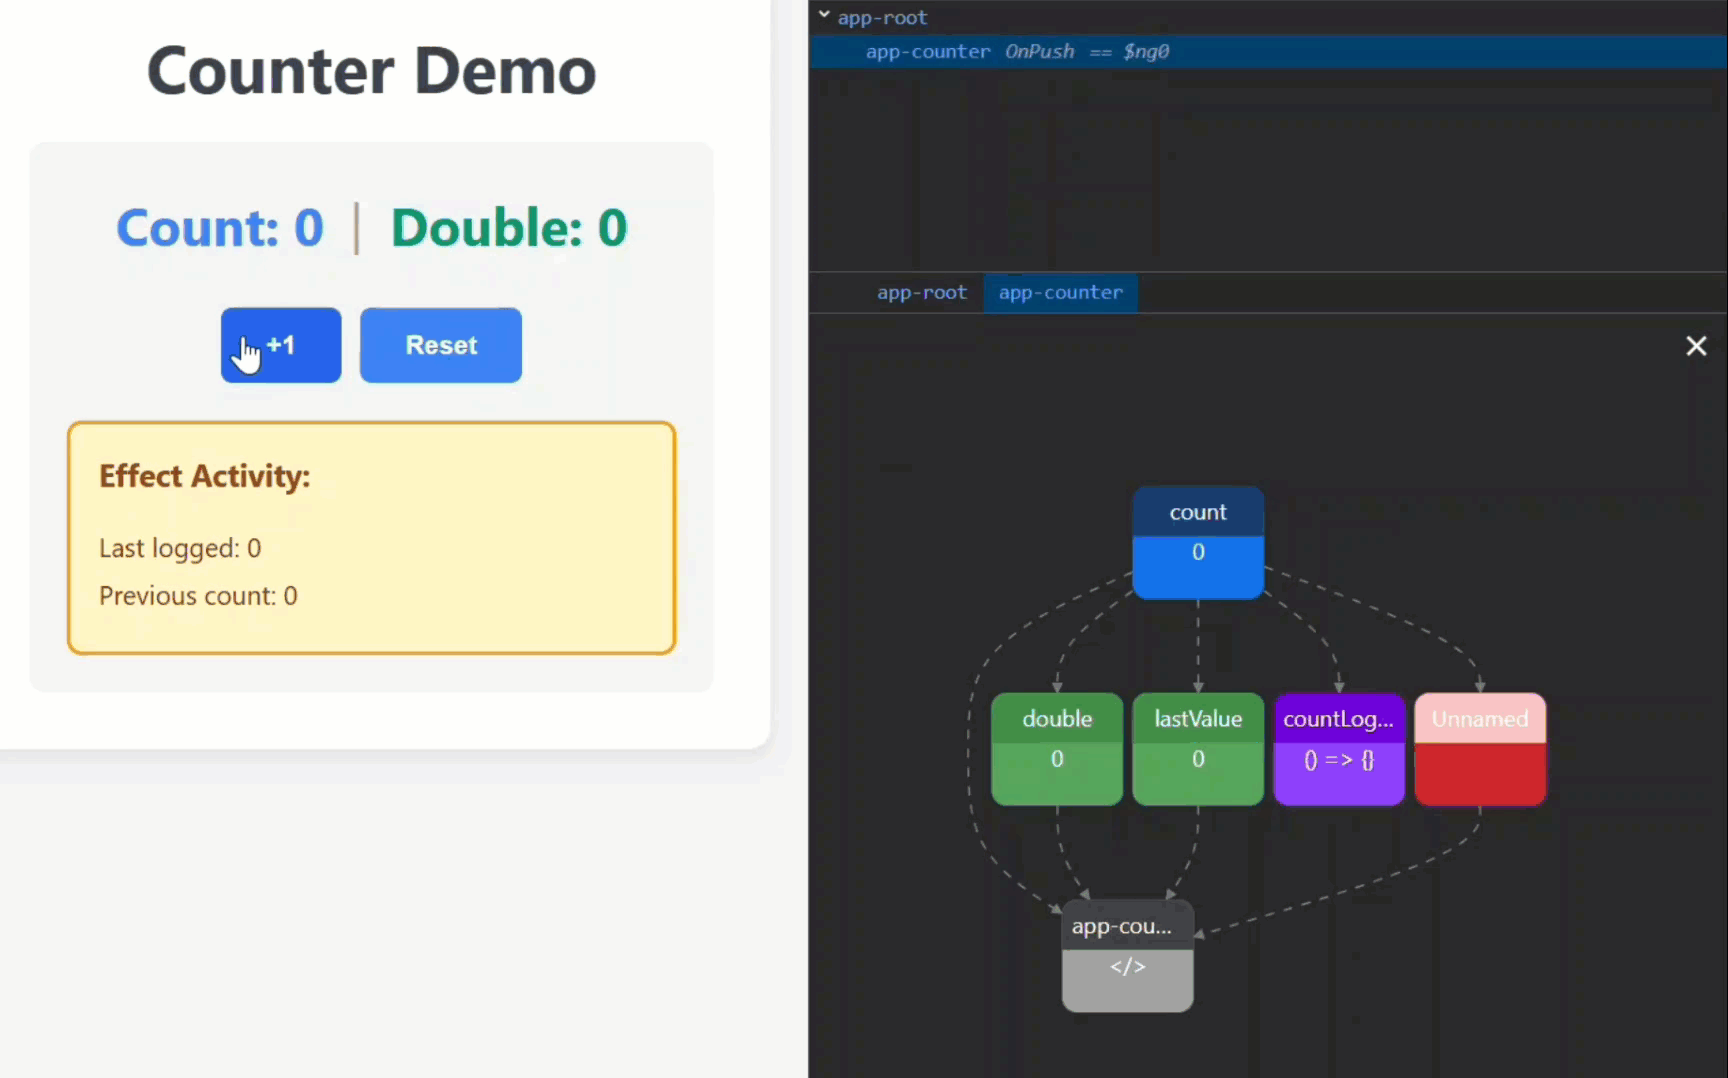Click the +1 increment button
Image resolution: width=1728 pixels, height=1078 pixels.
click(x=281, y=345)
